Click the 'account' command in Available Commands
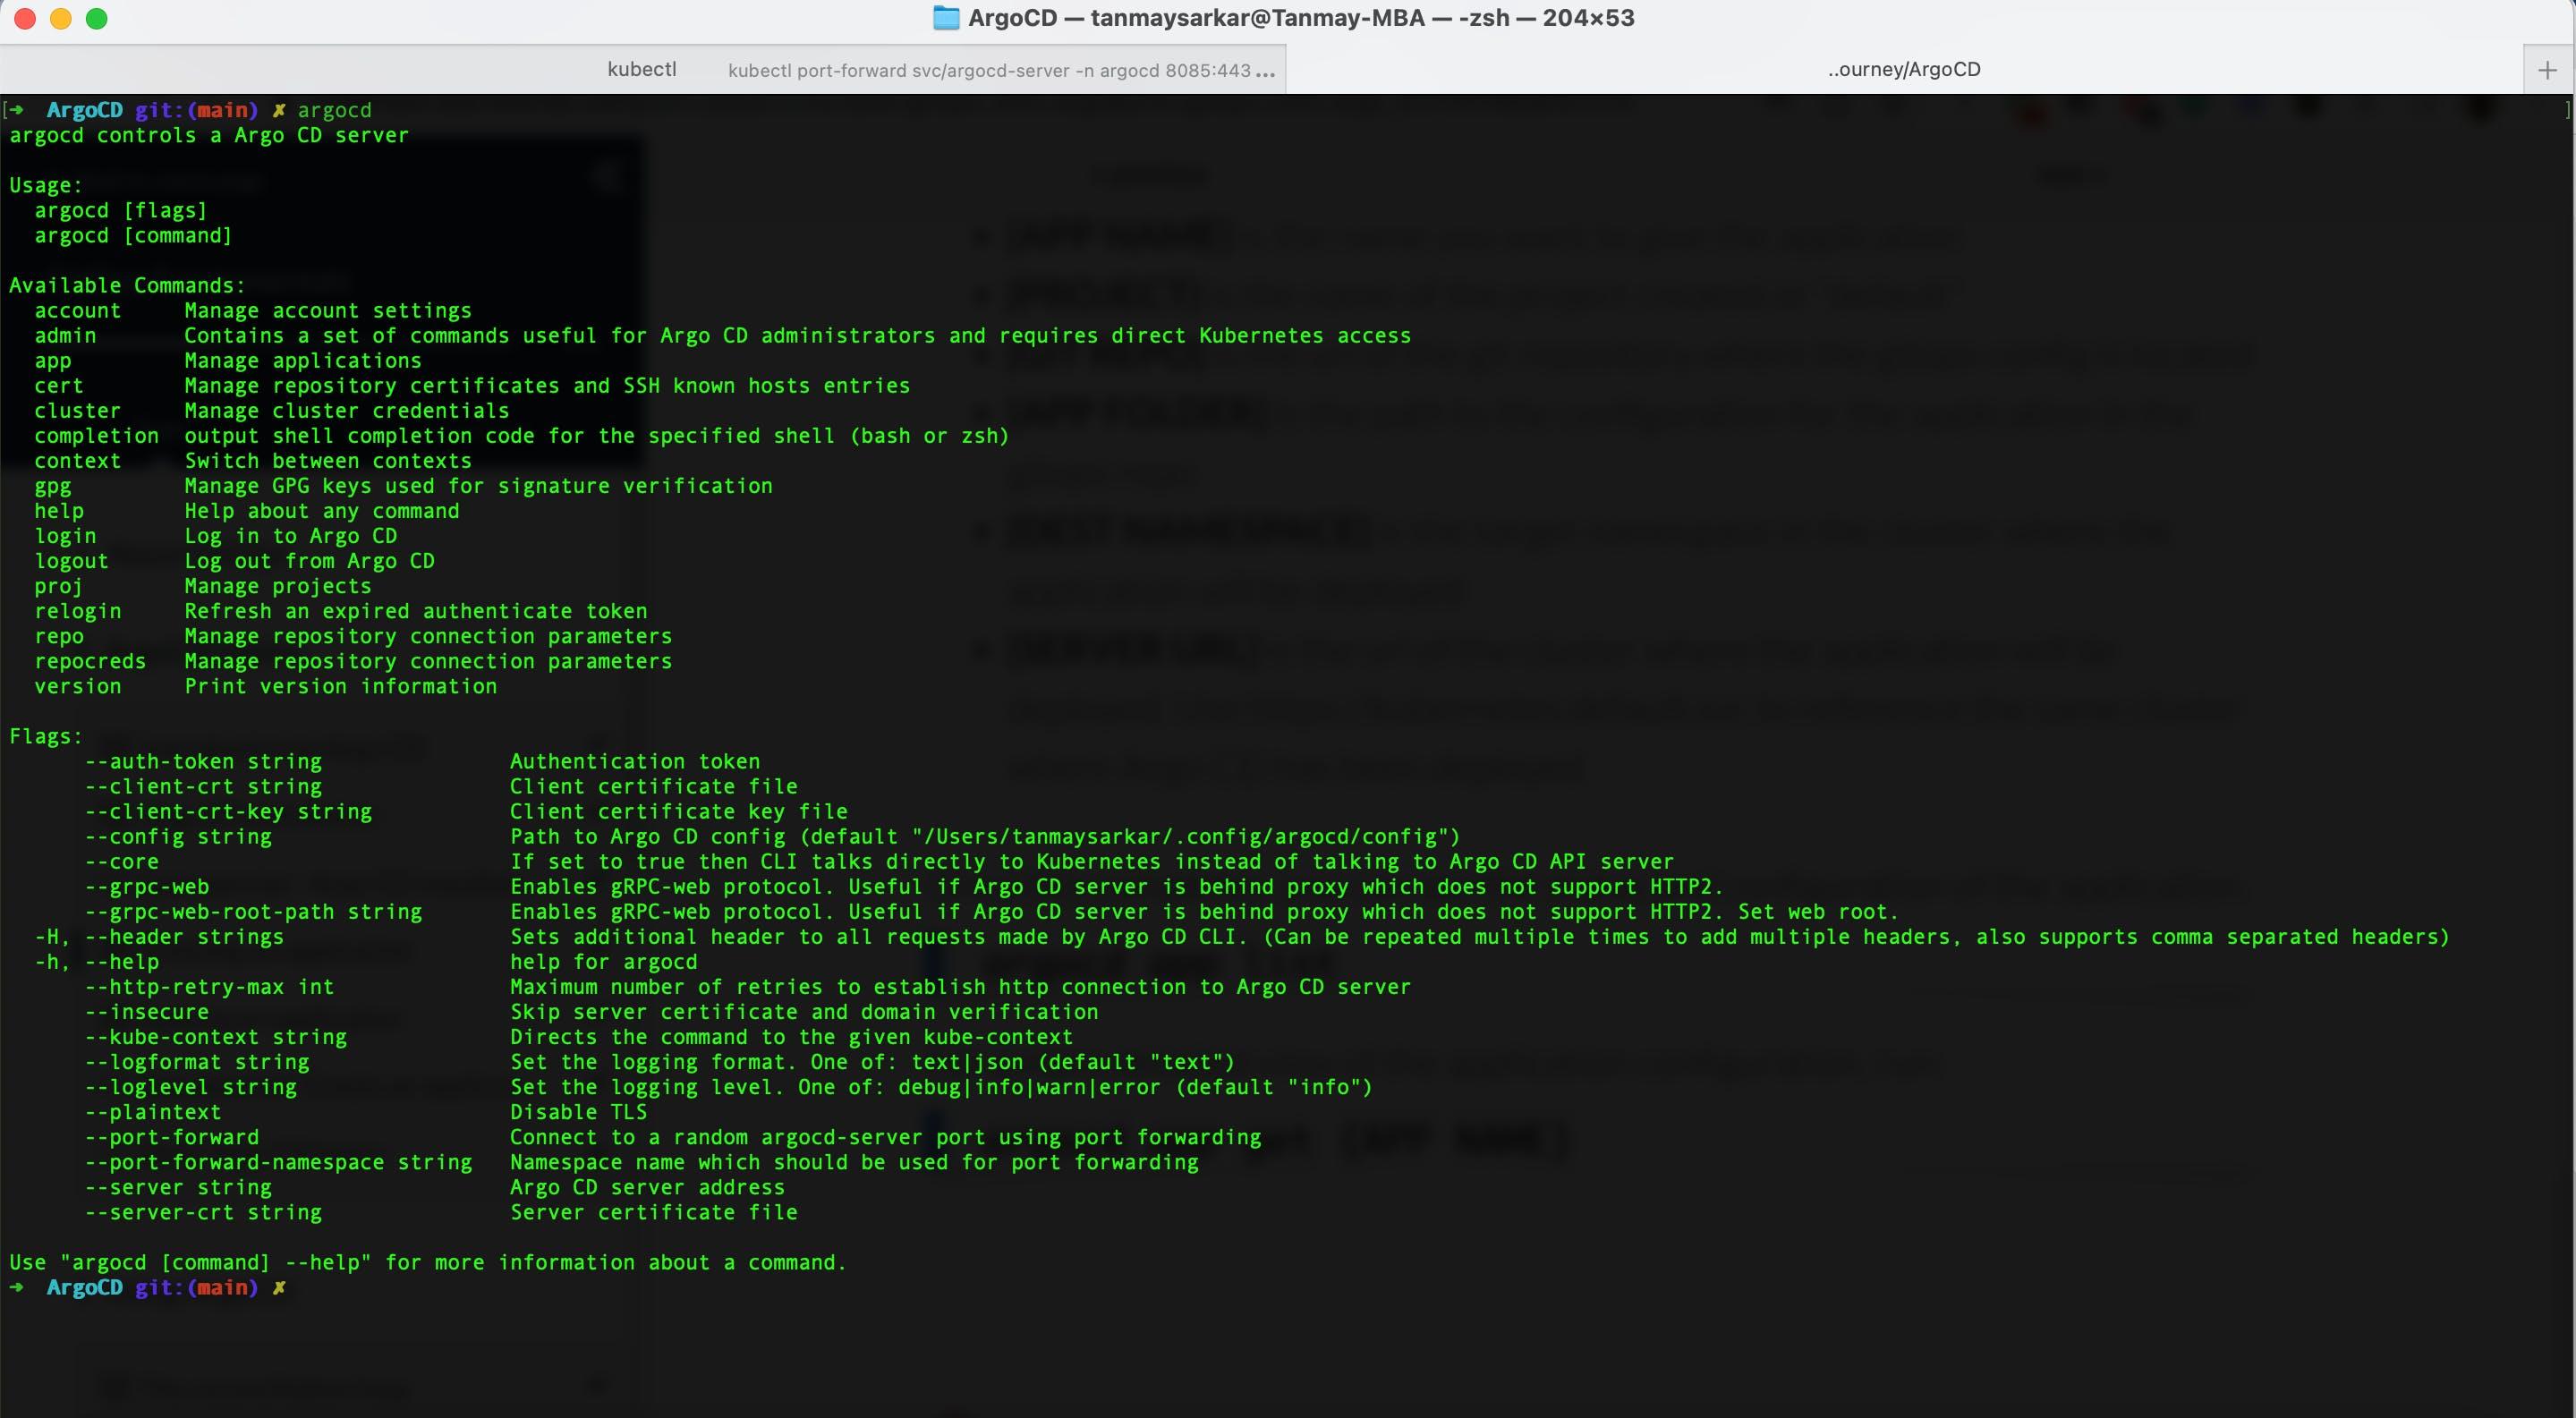This screenshot has height=1418, width=2576. [77, 311]
